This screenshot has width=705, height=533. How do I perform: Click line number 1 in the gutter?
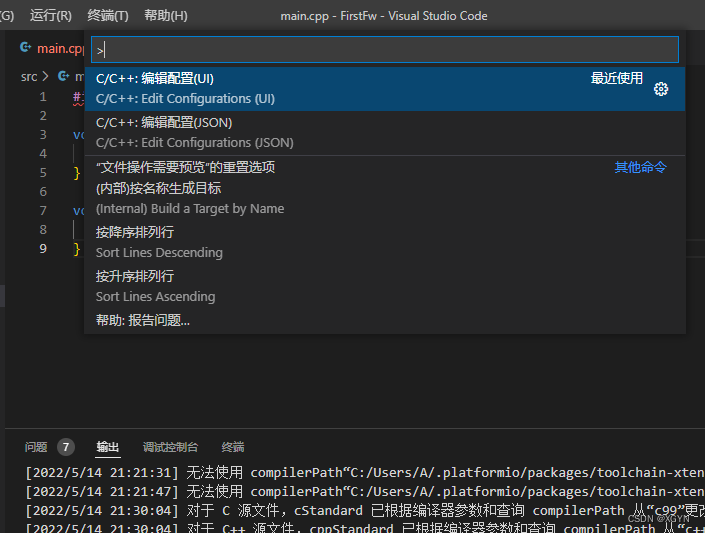(43, 97)
